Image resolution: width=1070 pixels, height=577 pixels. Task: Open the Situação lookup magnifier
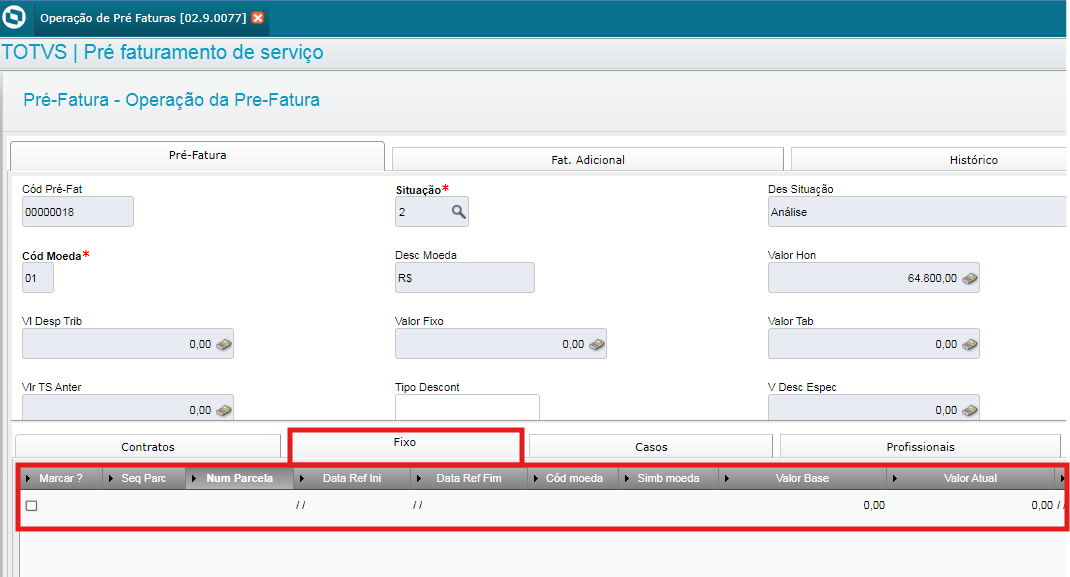coord(459,212)
